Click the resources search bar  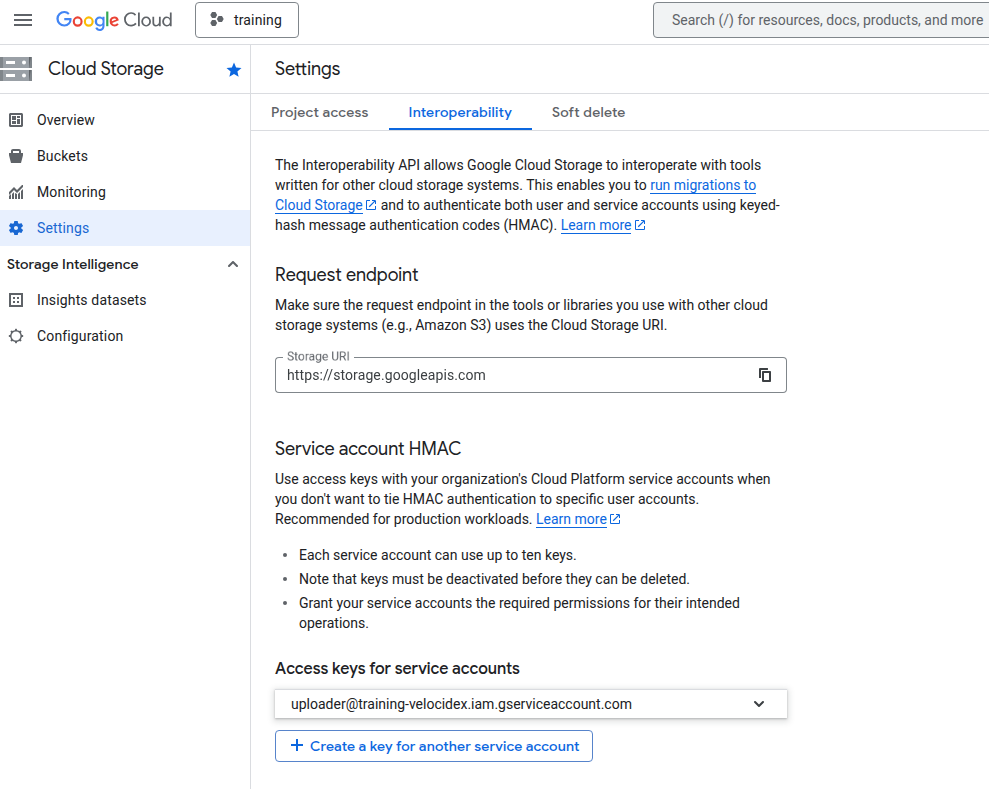(x=820, y=19)
